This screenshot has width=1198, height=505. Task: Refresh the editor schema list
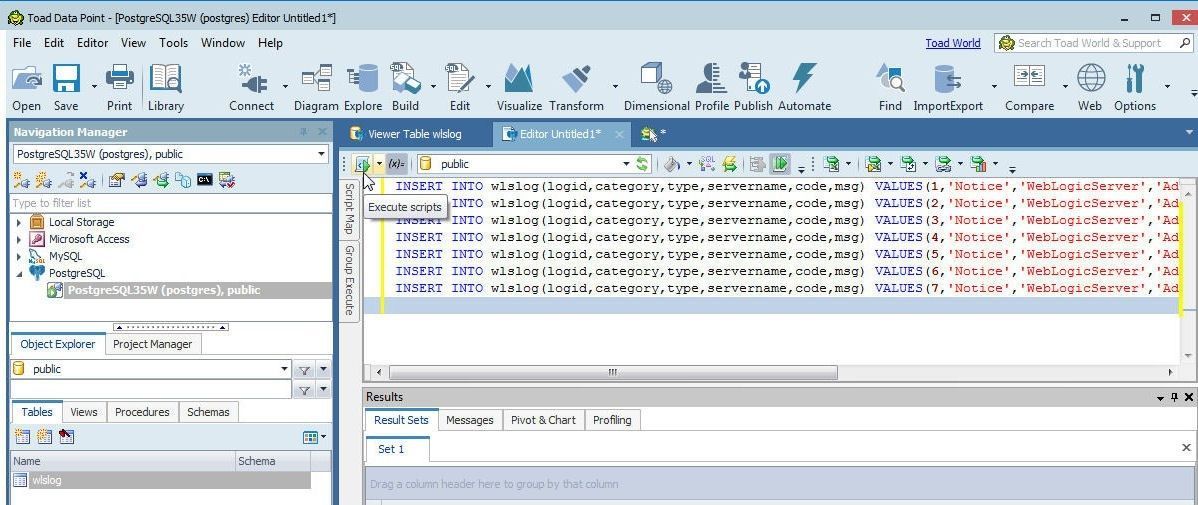pyautogui.click(x=642, y=163)
